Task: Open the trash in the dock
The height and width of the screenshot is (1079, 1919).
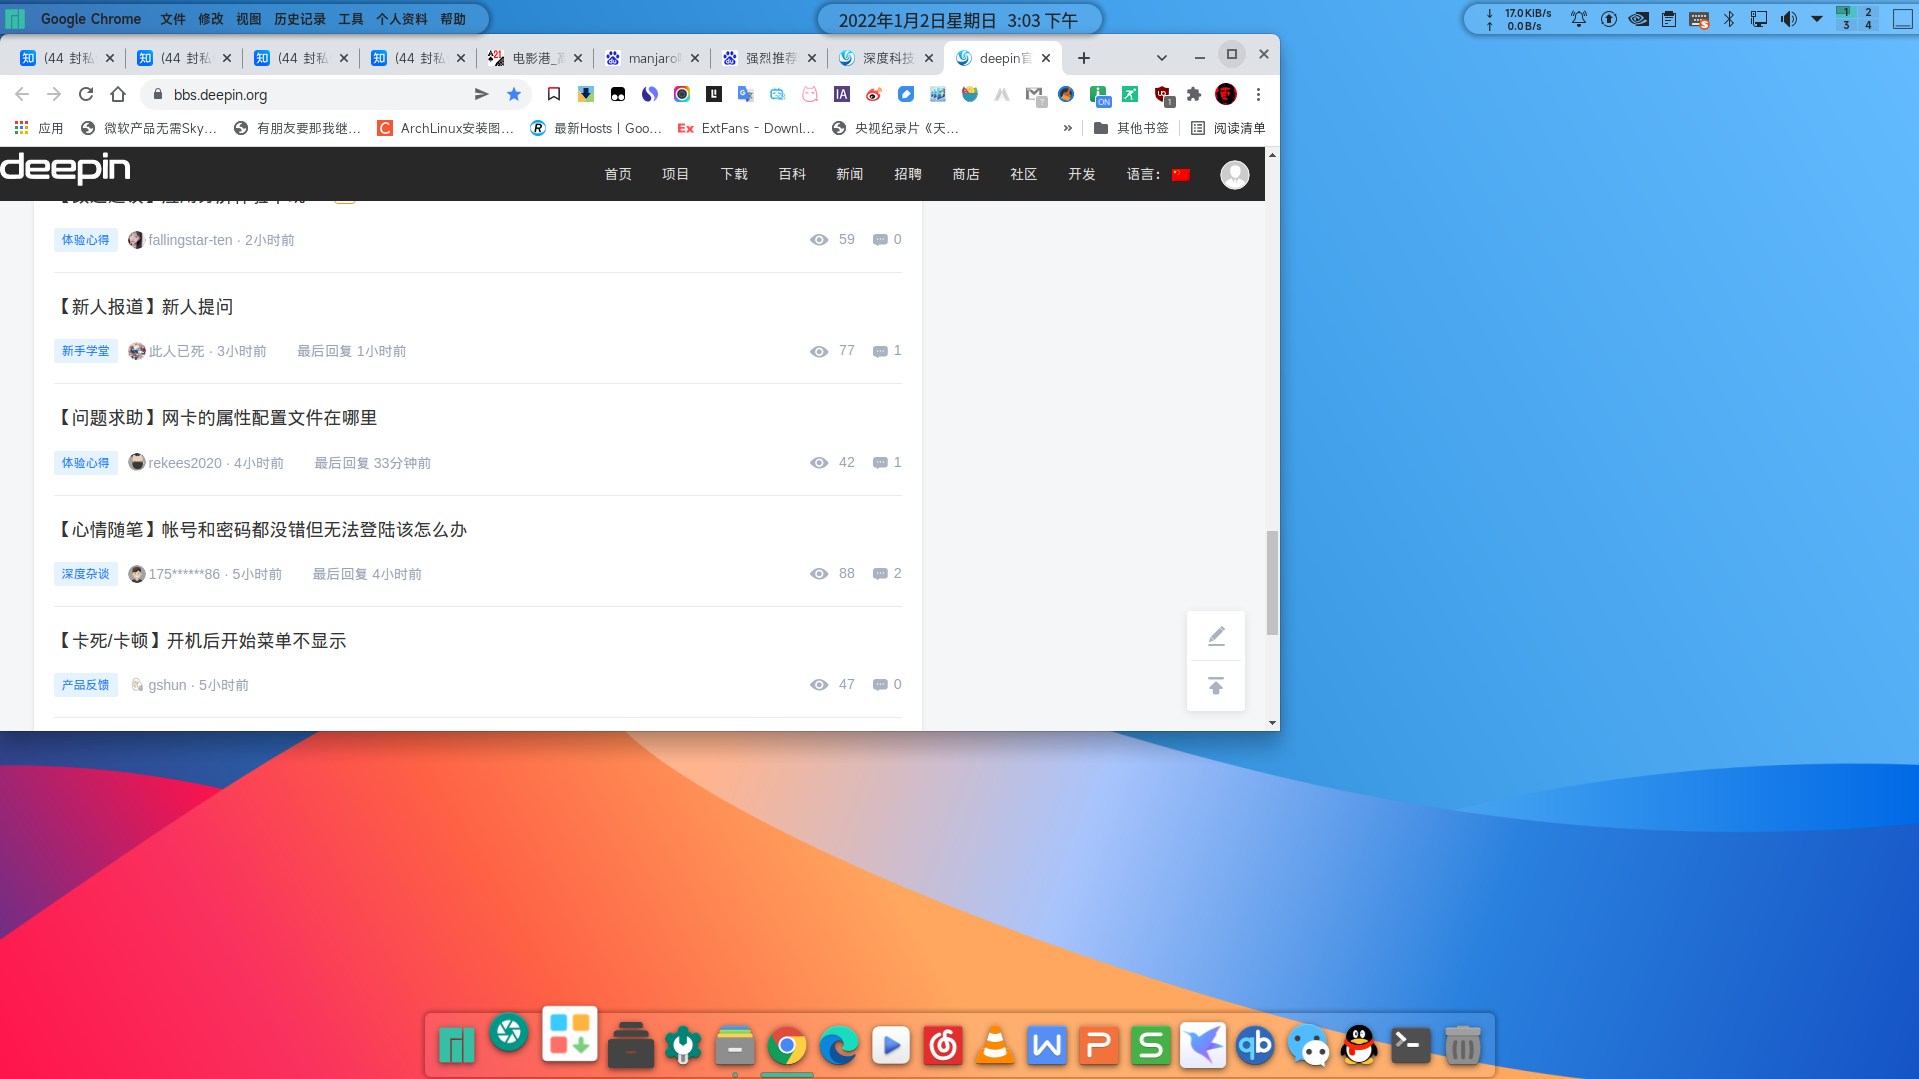Action: pyautogui.click(x=1463, y=1046)
